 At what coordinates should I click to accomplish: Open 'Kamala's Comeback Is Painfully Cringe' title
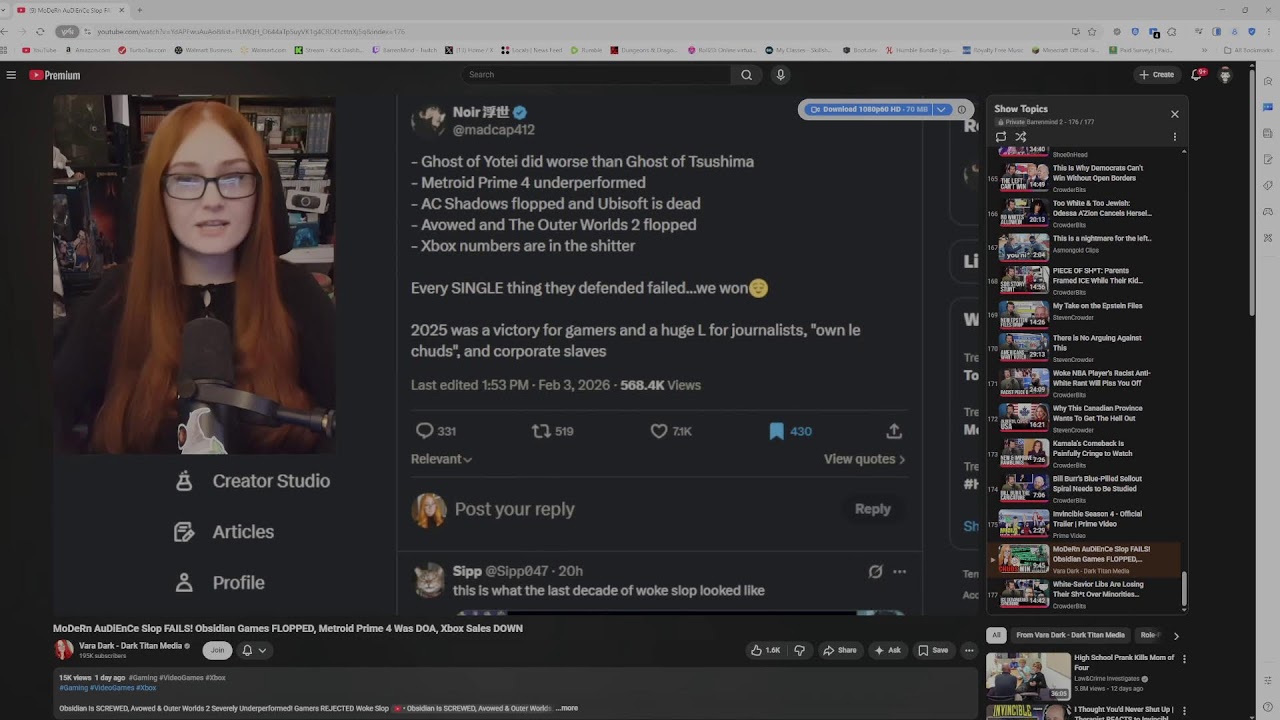pyautogui.click(x=1093, y=448)
